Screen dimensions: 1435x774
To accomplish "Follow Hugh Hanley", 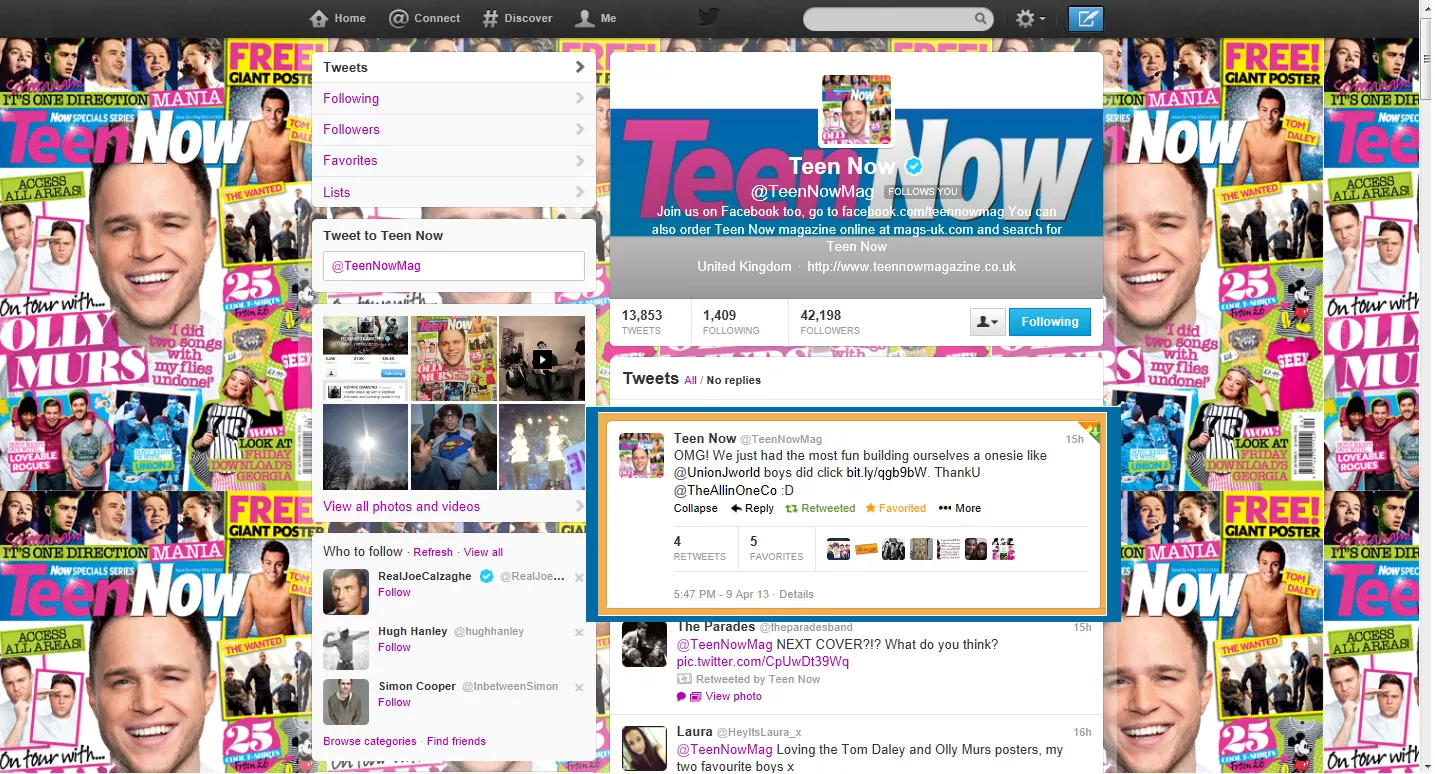I will coord(394,647).
